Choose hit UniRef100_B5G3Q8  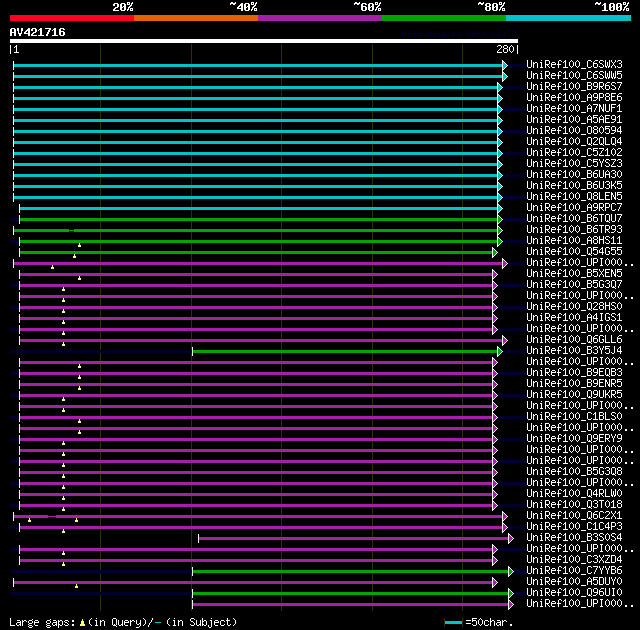point(574,472)
